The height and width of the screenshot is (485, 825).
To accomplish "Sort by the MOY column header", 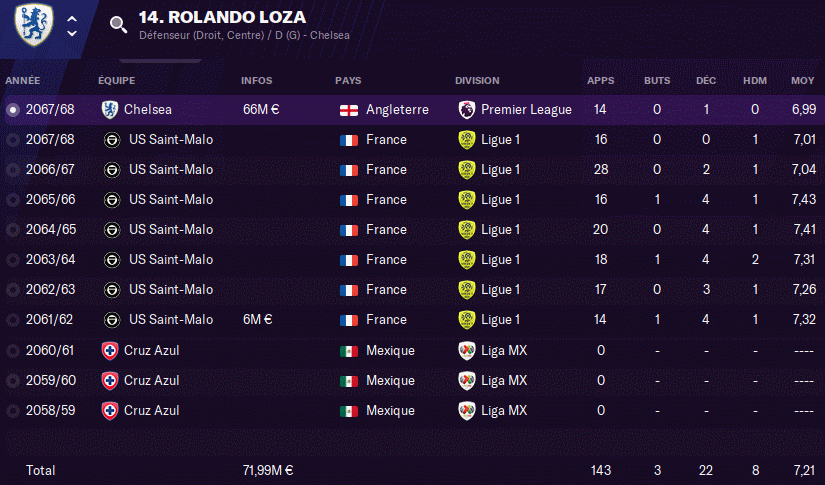I will click(x=802, y=80).
